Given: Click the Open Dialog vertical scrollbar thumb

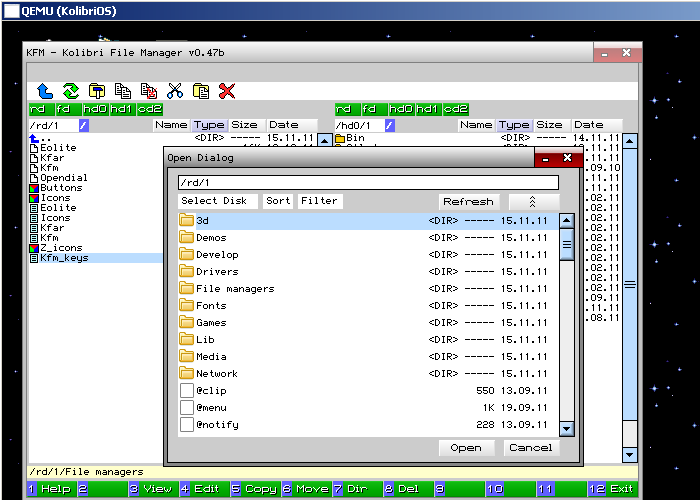Looking at the screenshot, I should [566, 244].
